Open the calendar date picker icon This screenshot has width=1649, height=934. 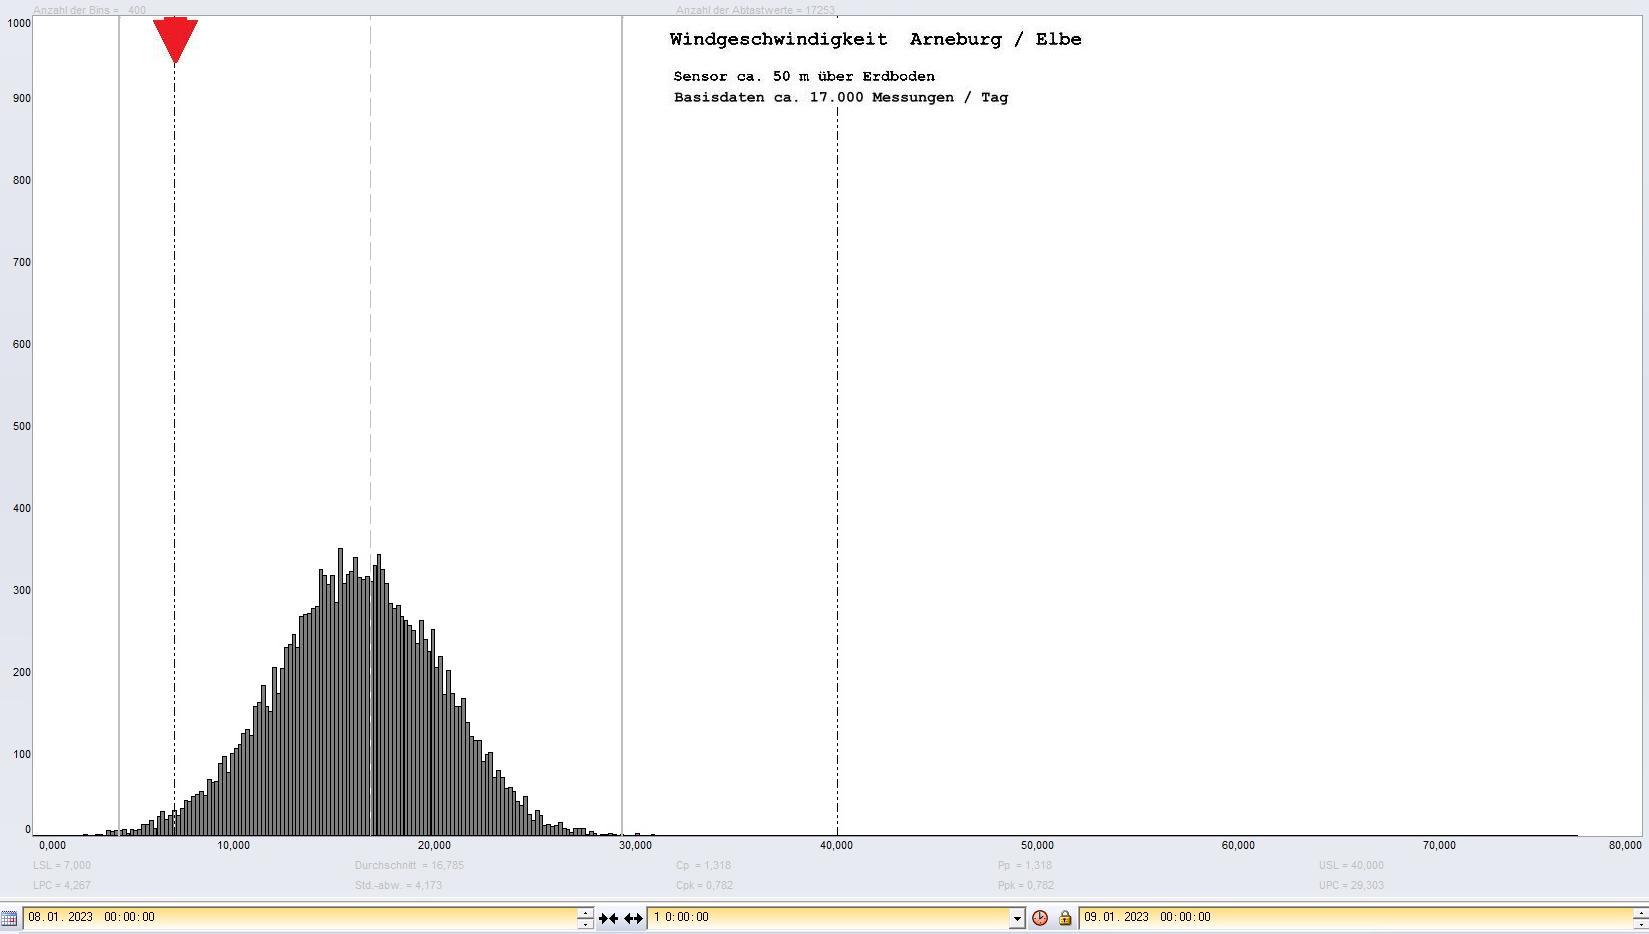[x=9, y=918]
